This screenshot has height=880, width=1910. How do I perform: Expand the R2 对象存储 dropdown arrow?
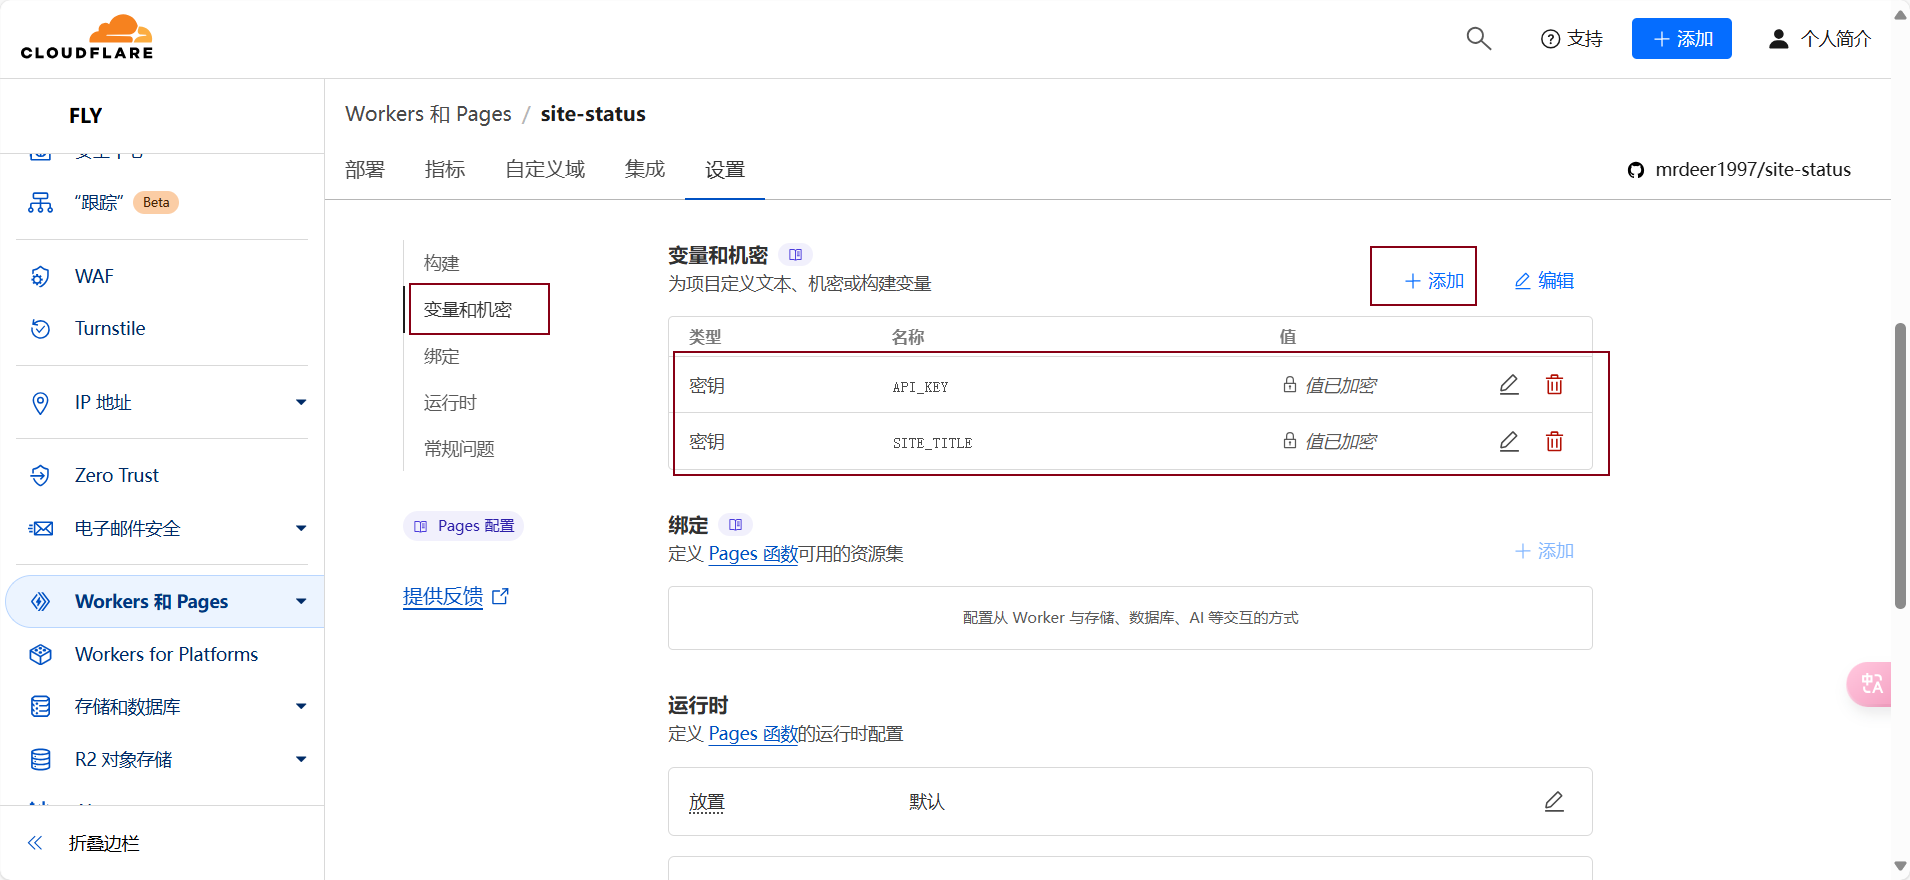click(x=301, y=759)
